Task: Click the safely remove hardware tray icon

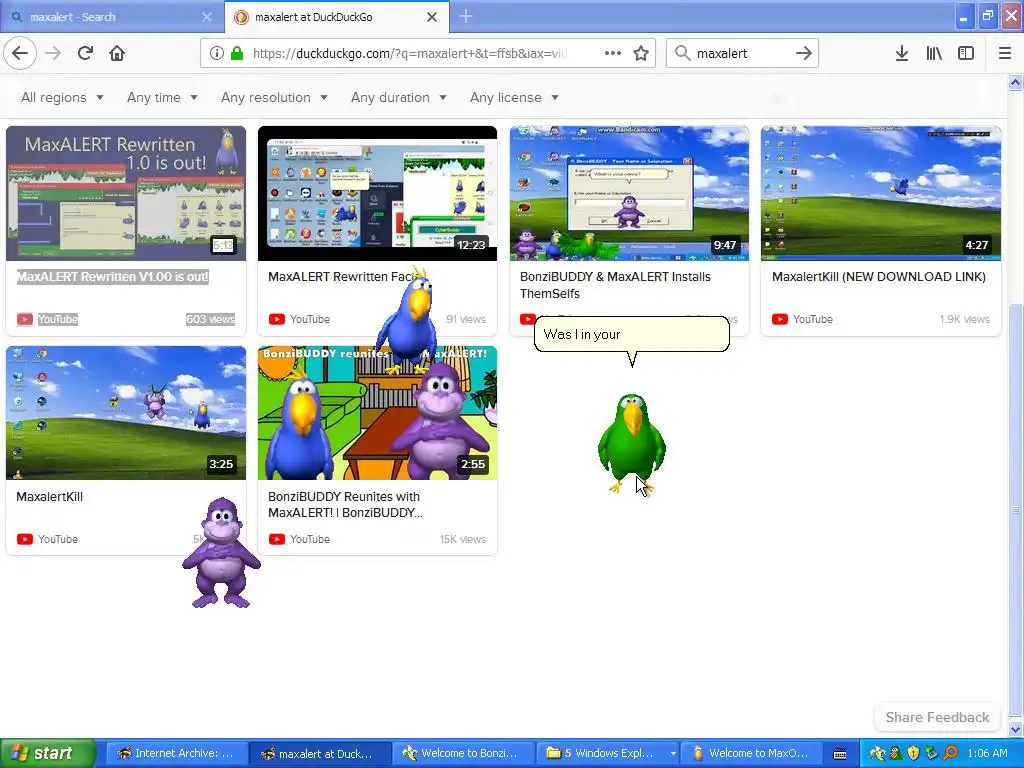Action: coord(931,754)
